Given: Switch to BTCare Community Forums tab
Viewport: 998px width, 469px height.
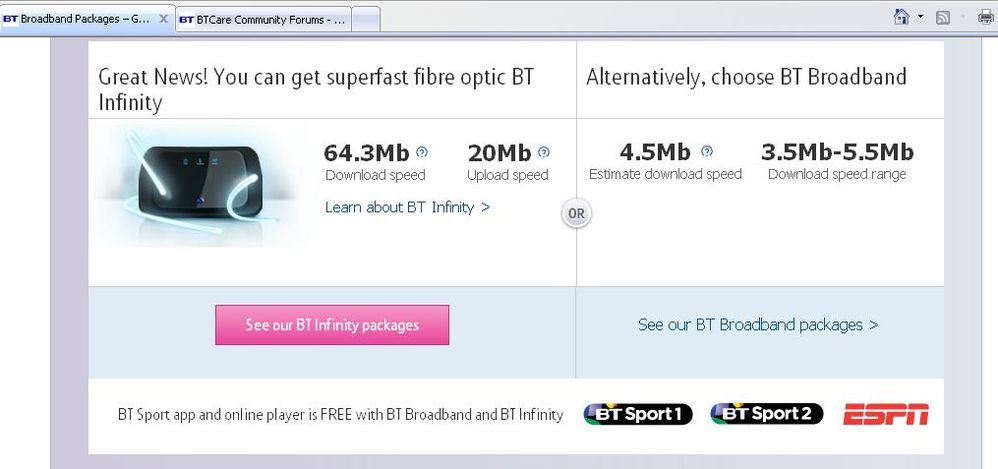Looking at the screenshot, I should pos(262,20).
